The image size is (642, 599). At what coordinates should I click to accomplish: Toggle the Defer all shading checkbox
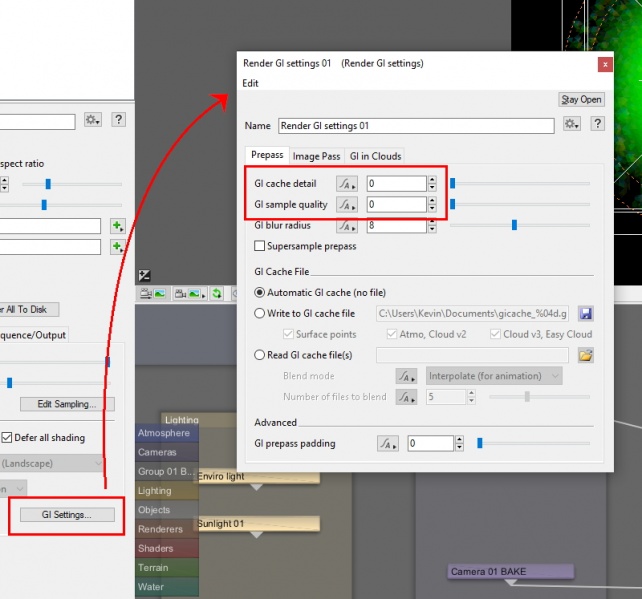click(7, 437)
